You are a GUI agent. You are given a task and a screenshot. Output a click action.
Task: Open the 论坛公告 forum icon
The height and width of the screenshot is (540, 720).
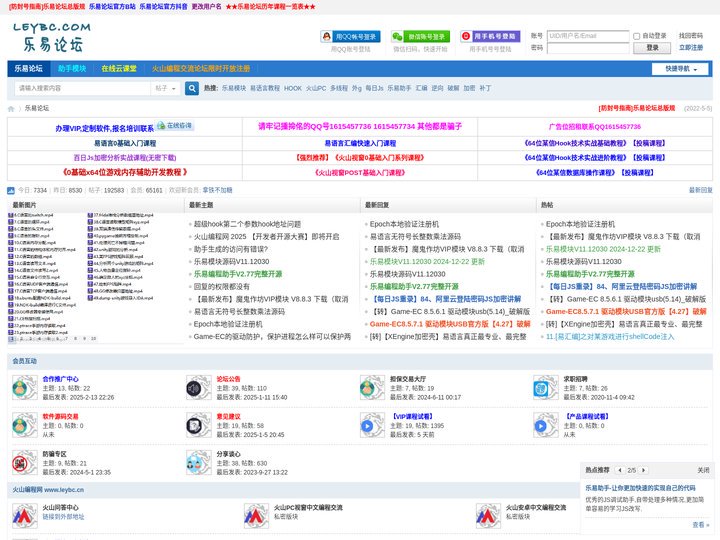tap(198, 388)
